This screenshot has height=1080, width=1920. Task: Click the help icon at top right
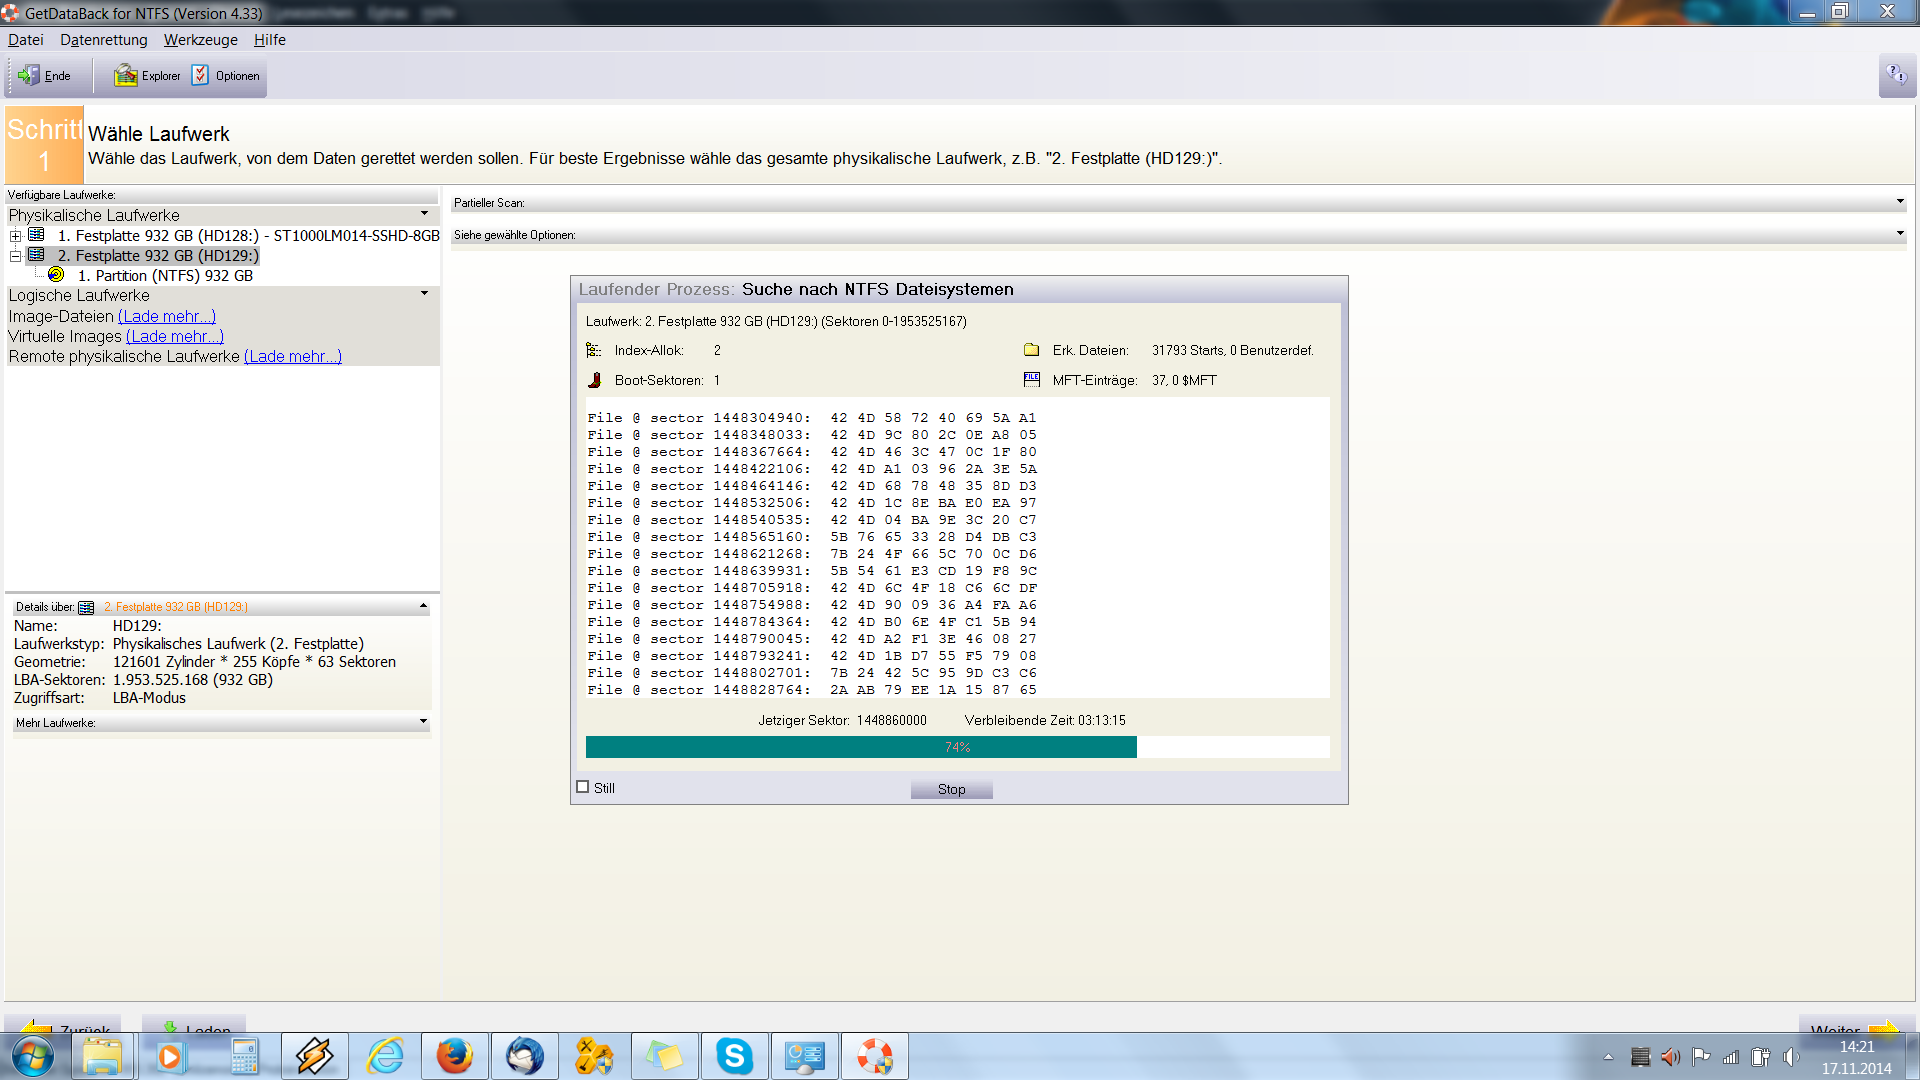[1896, 75]
